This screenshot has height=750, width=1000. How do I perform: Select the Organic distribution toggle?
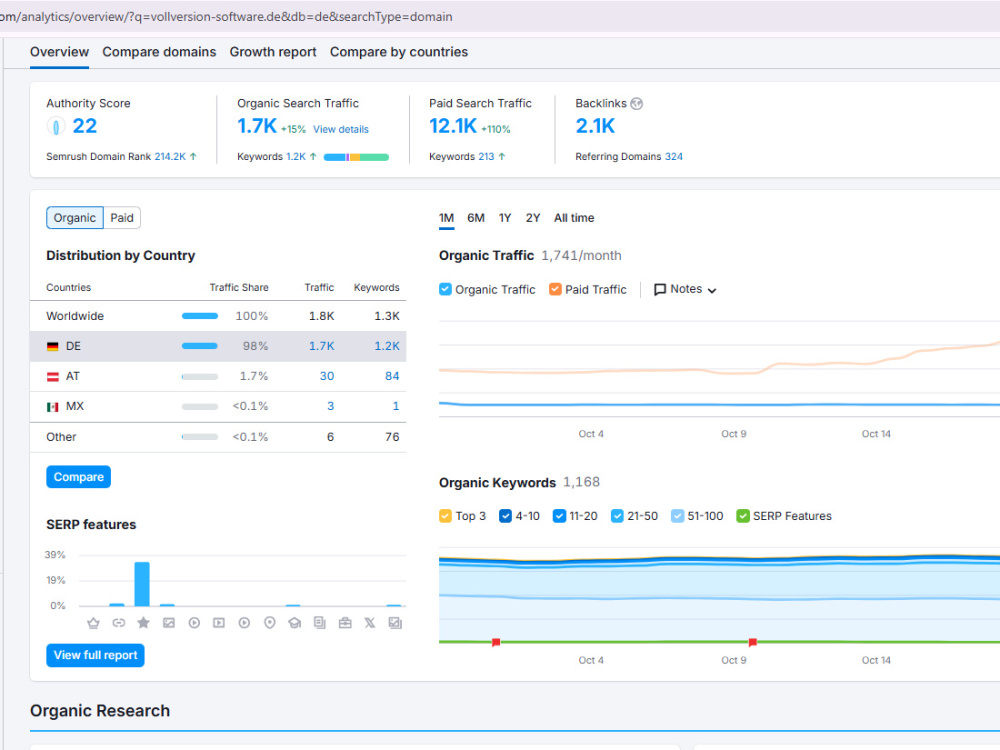tap(75, 218)
